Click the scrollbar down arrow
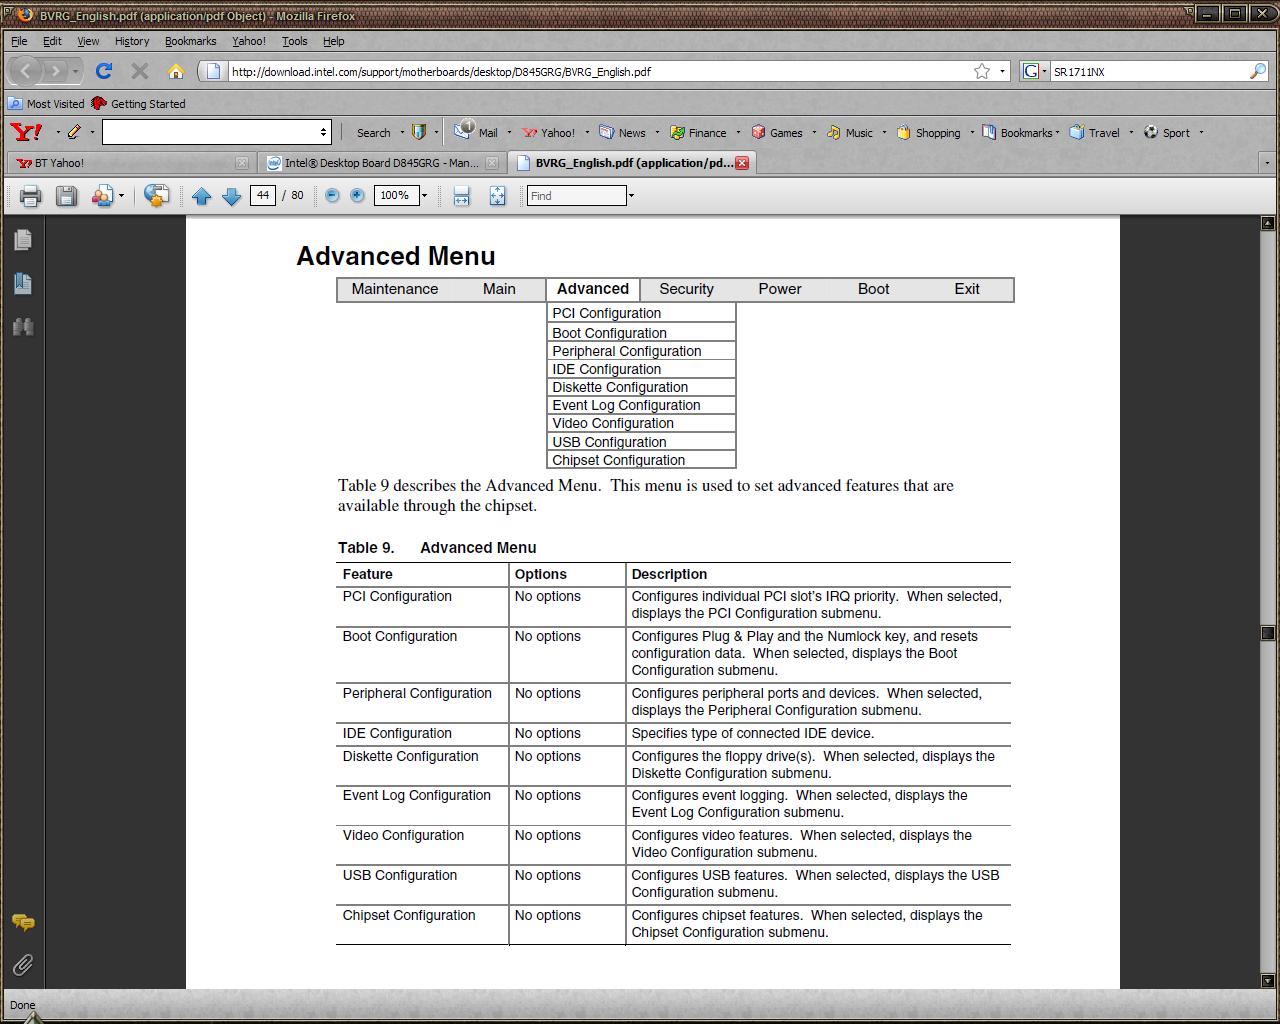This screenshot has height=1024, width=1280. [1268, 981]
